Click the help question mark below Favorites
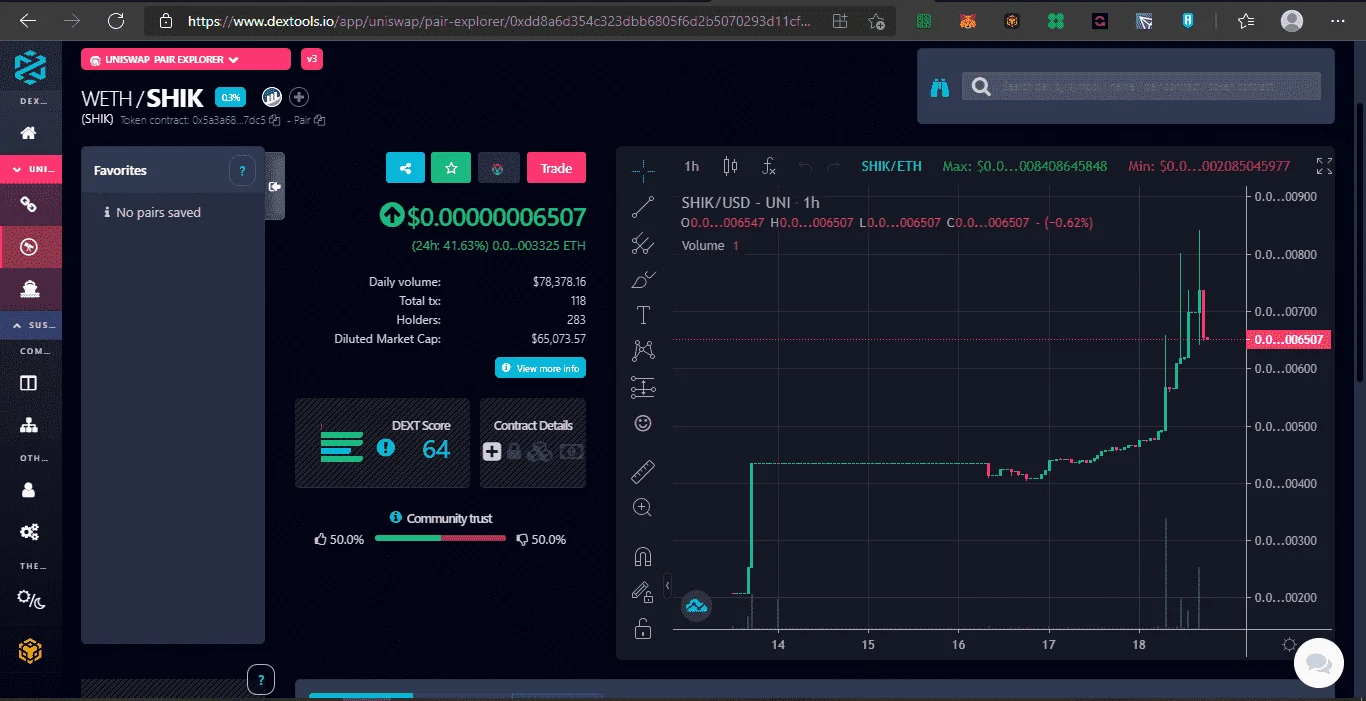Screen dimensions: 1366x701 pos(260,680)
